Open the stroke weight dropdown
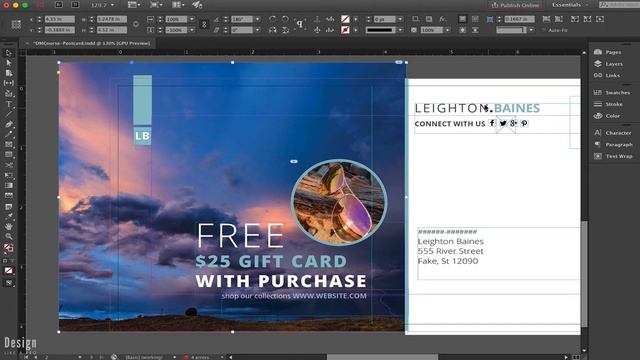 [x=400, y=19]
